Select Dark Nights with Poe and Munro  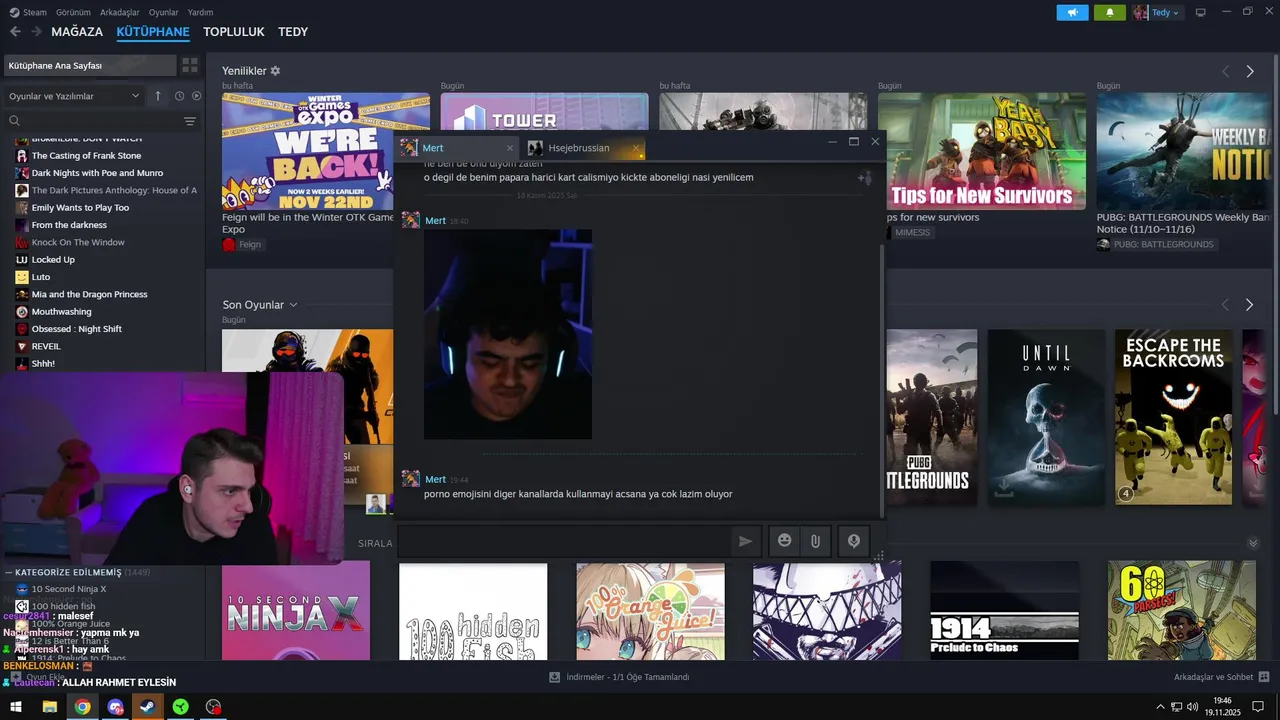[97, 173]
